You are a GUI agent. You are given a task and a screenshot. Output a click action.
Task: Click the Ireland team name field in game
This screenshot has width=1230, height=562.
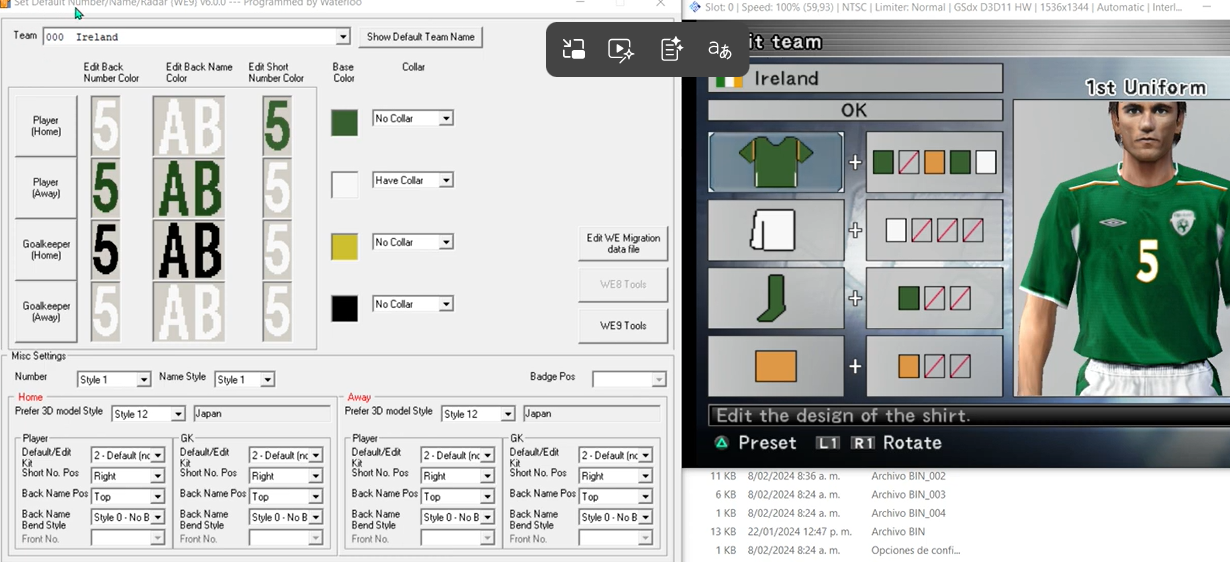(x=855, y=79)
